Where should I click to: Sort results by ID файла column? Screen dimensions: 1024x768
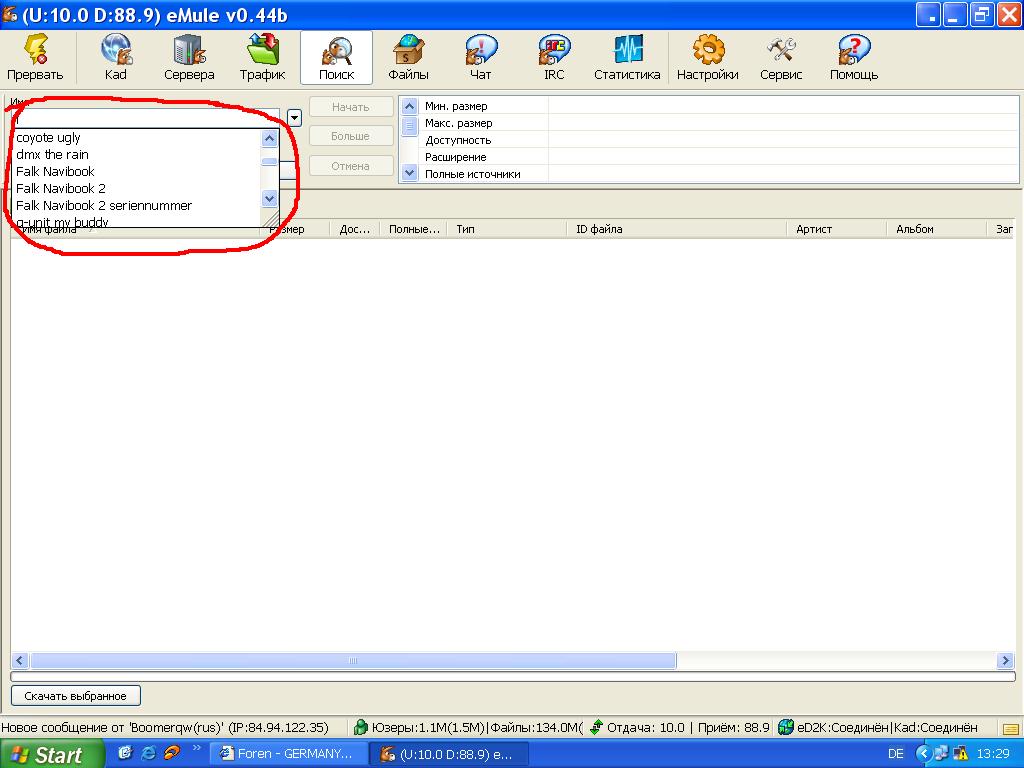coord(600,229)
